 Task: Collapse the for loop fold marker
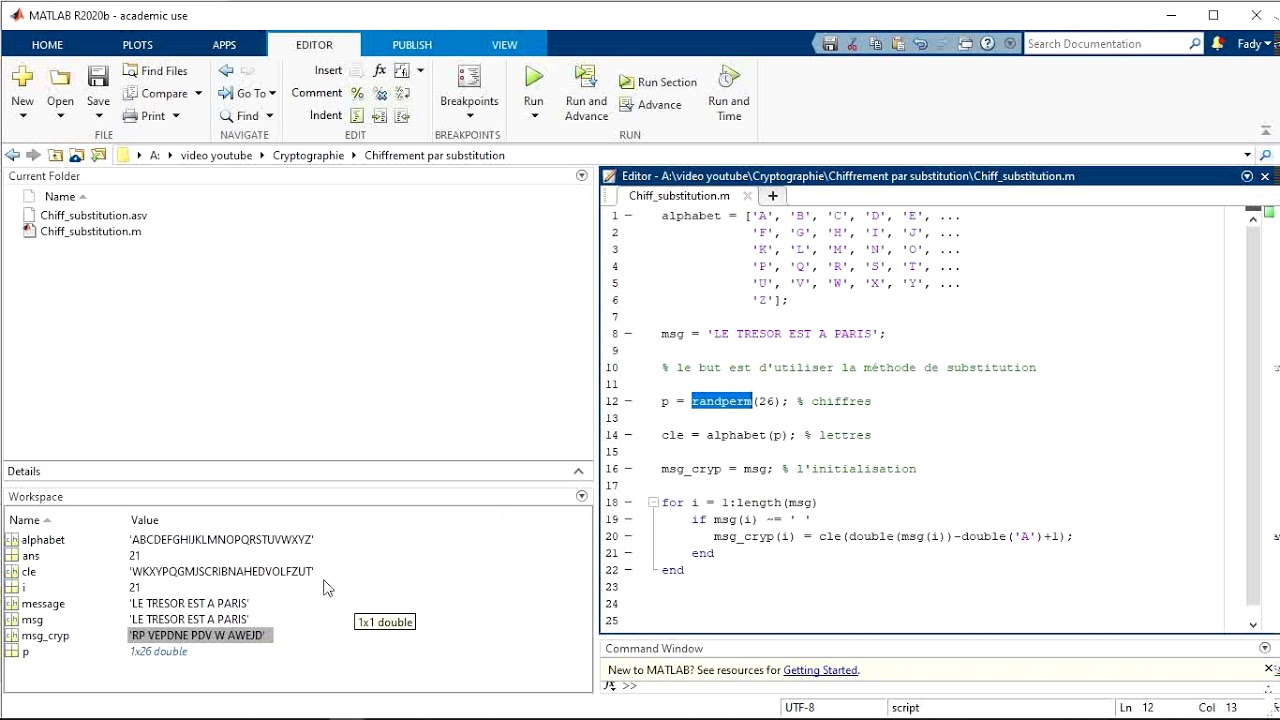(x=653, y=502)
